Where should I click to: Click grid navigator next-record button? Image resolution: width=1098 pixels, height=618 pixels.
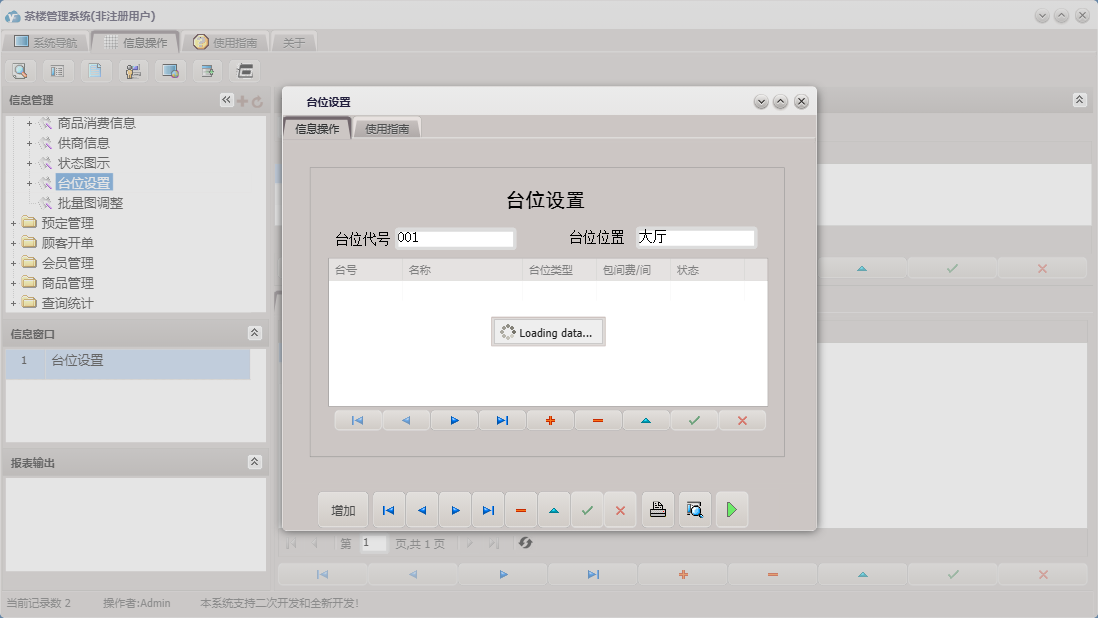point(454,421)
